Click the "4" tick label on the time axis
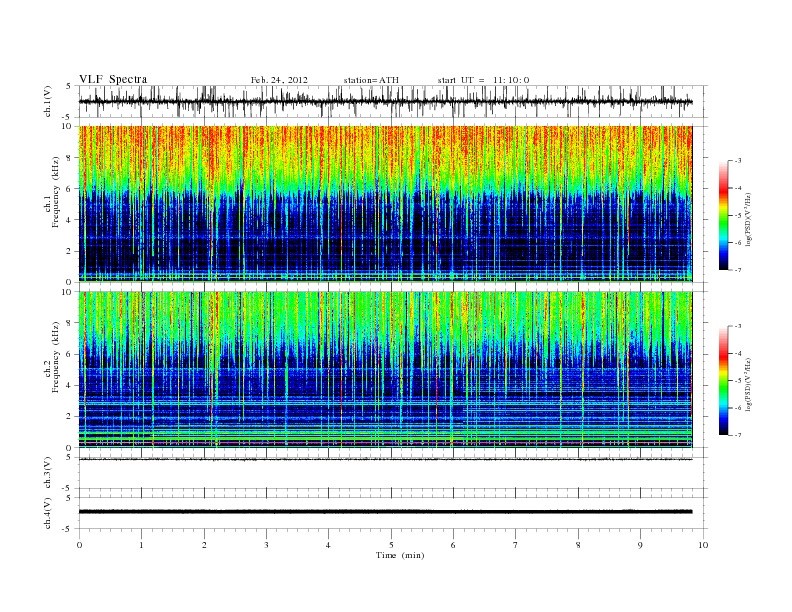Screen dimensions: 792x612 tap(328, 545)
